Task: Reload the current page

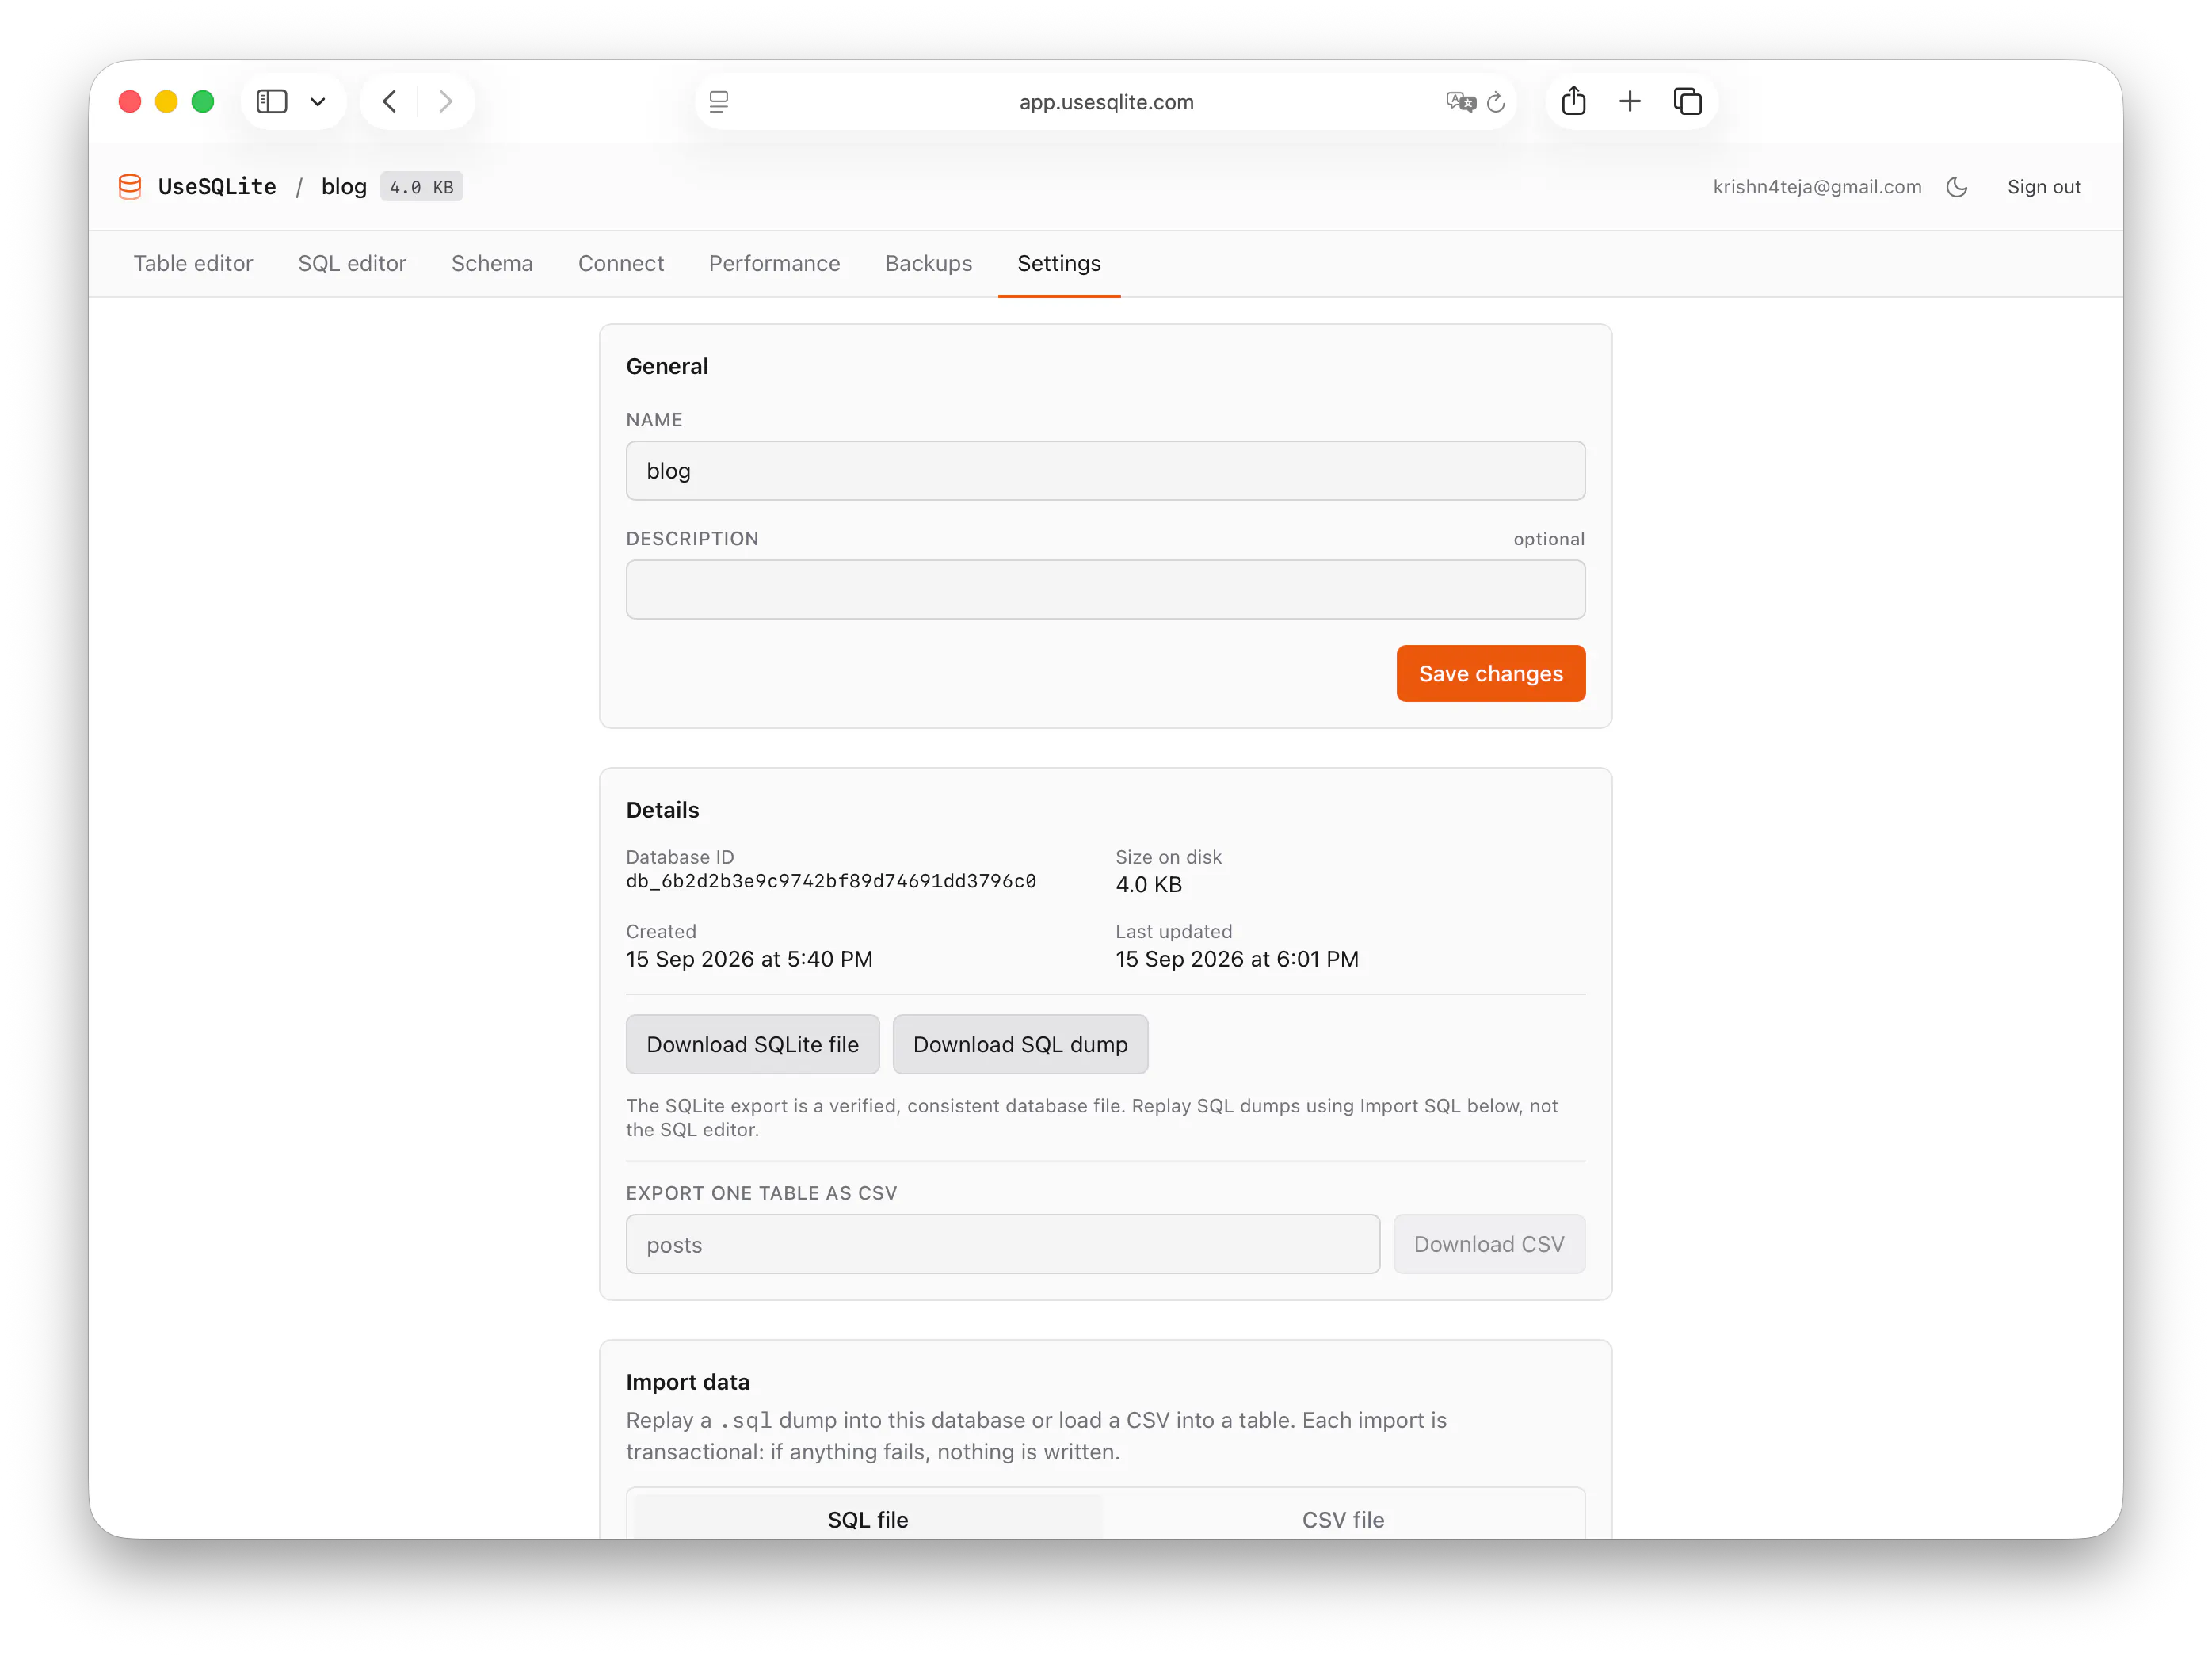Action: [1496, 101]
